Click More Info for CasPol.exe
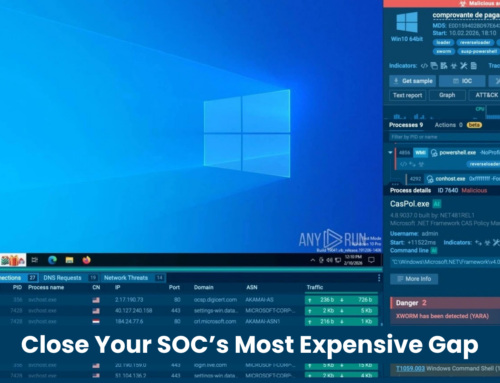This screenshot has height=383, width=500. coord(414,279)
